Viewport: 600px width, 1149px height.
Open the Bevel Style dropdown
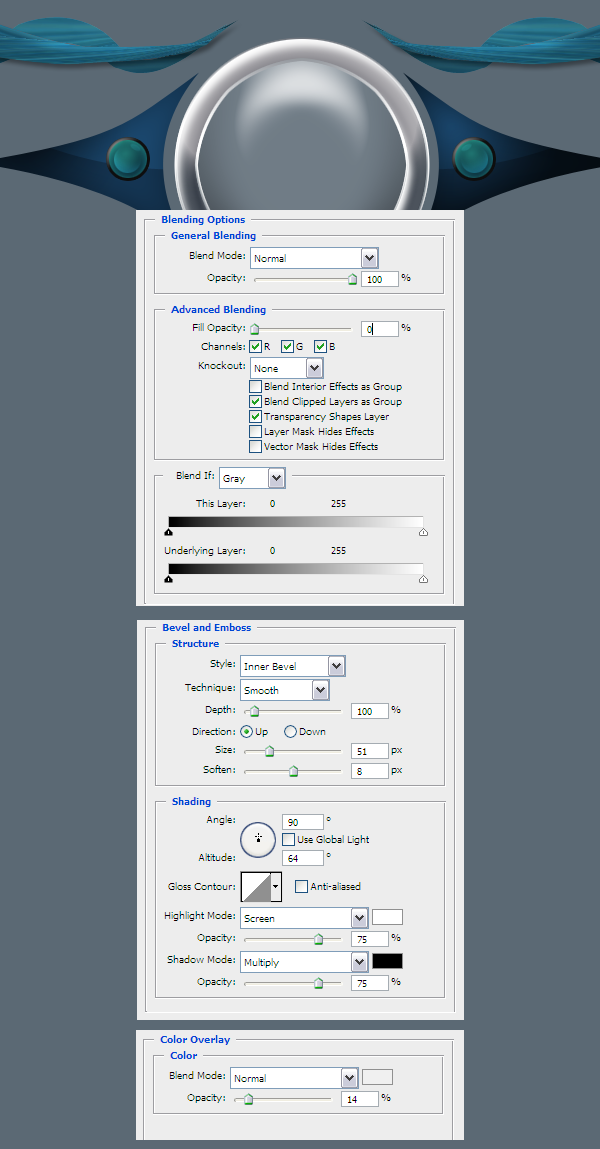click(x=292, y=666)
